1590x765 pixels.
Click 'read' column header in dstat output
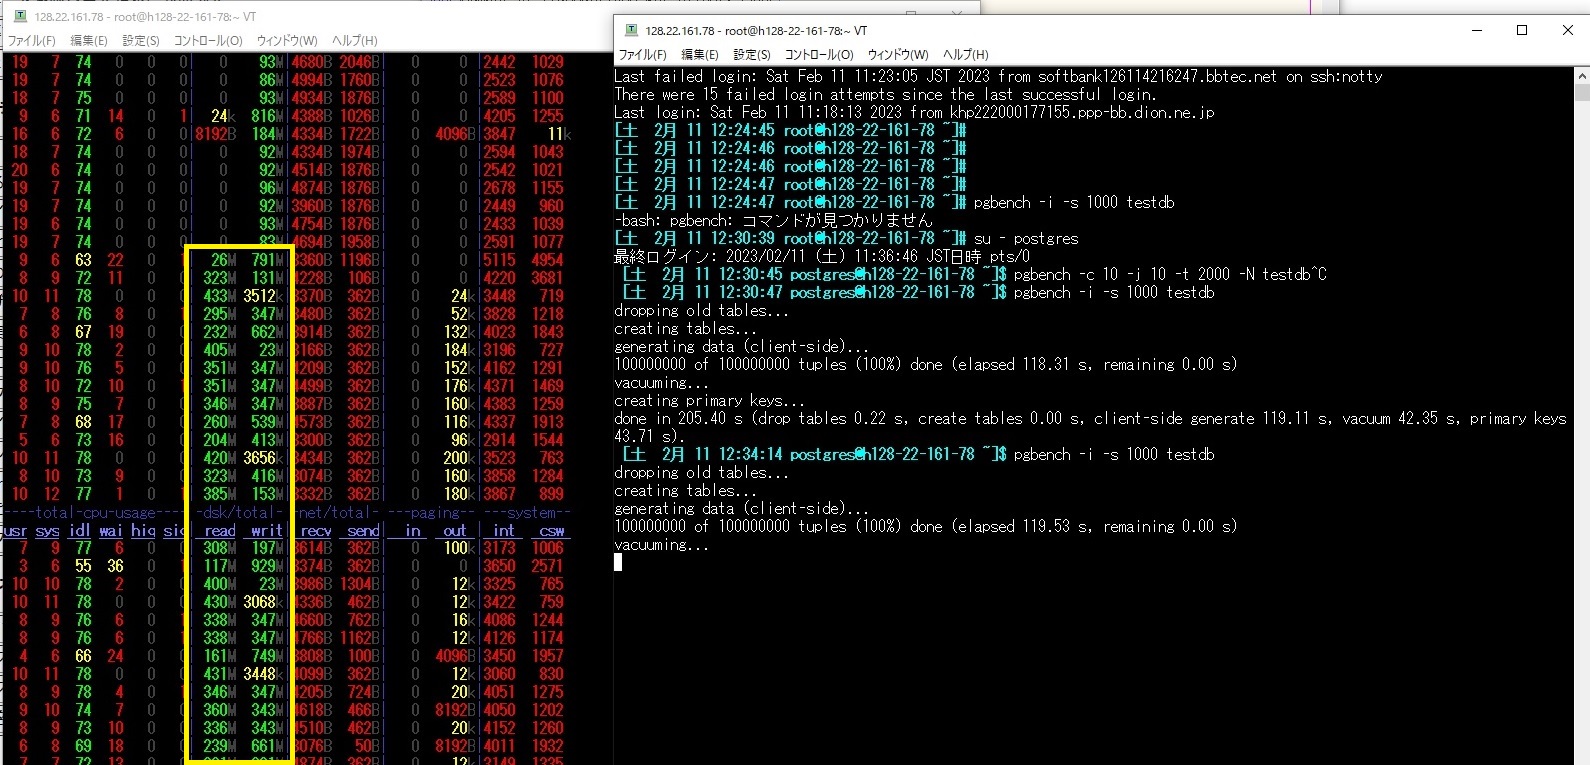tap(220, 531)
